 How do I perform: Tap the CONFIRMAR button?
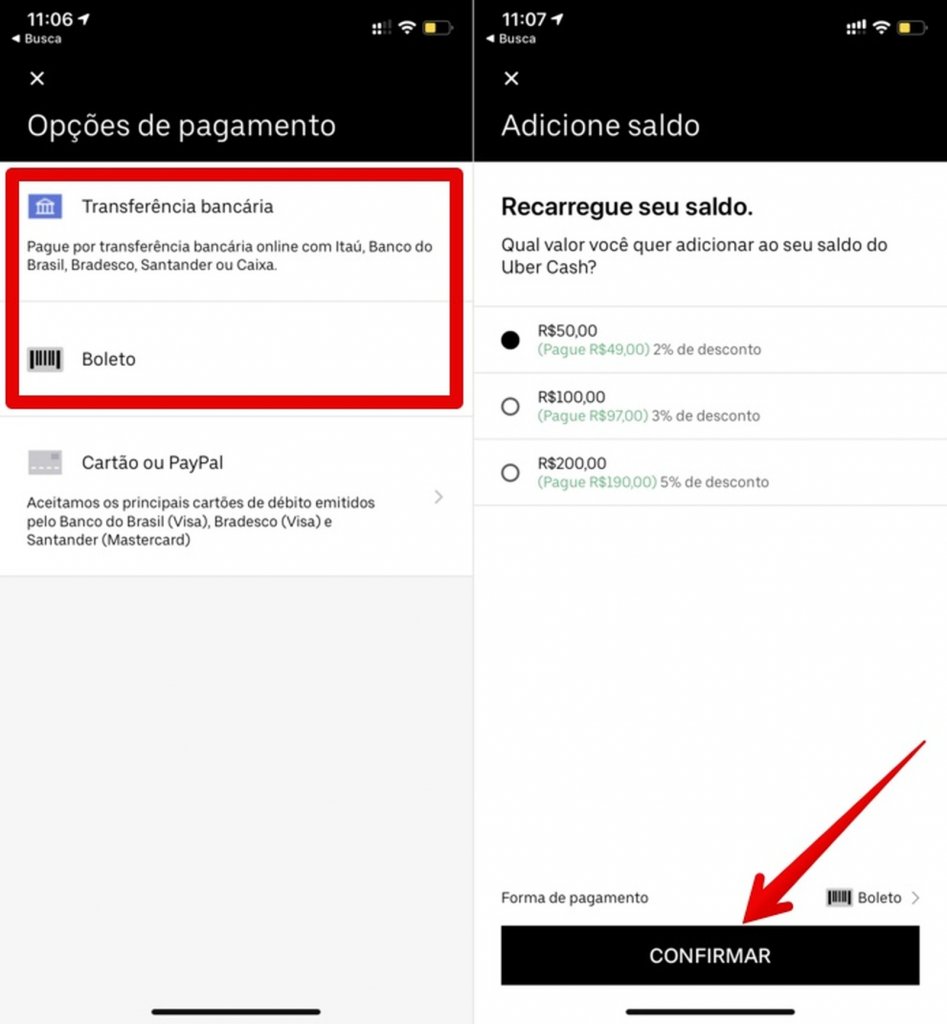click(x=710, y=955)
